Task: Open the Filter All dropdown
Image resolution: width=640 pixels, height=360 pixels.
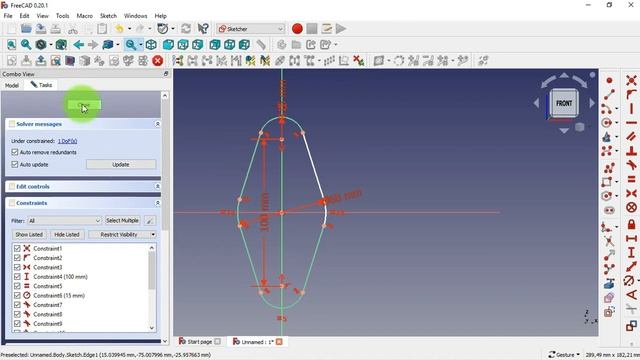Action: [64, 220]
